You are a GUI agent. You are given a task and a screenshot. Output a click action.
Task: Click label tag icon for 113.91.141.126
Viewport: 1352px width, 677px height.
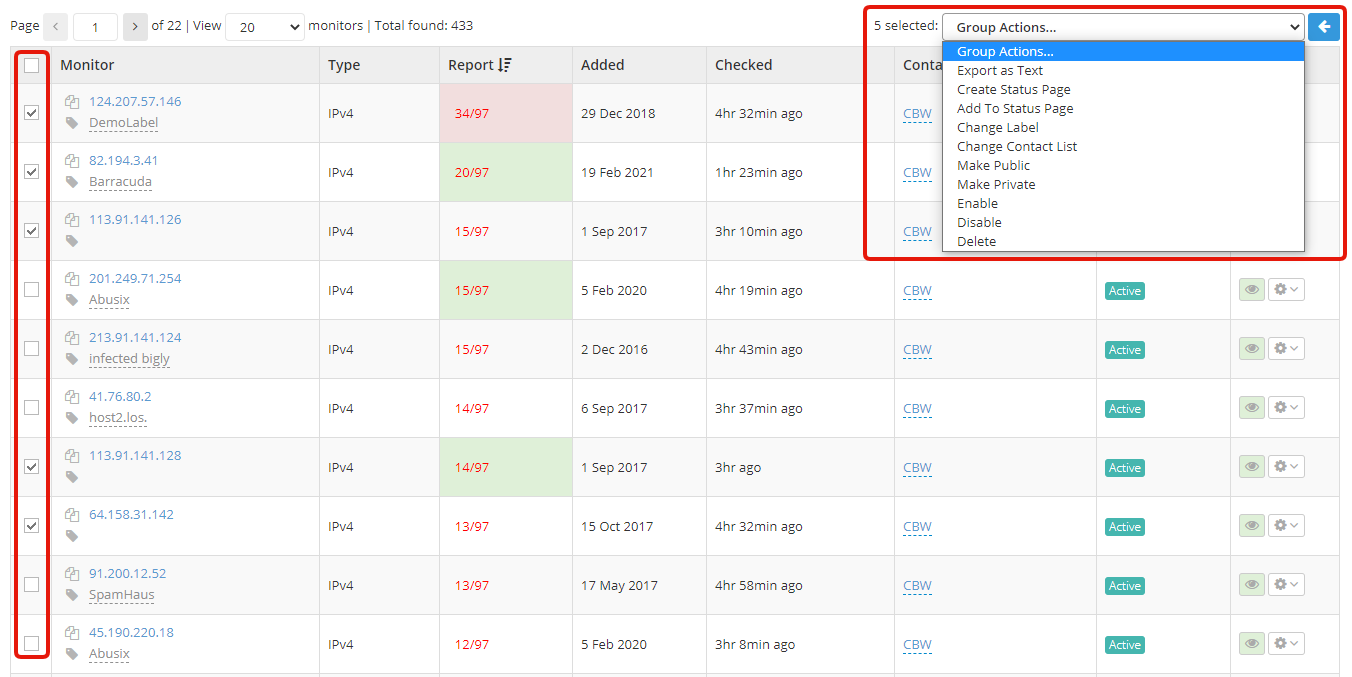click(72, 241)
